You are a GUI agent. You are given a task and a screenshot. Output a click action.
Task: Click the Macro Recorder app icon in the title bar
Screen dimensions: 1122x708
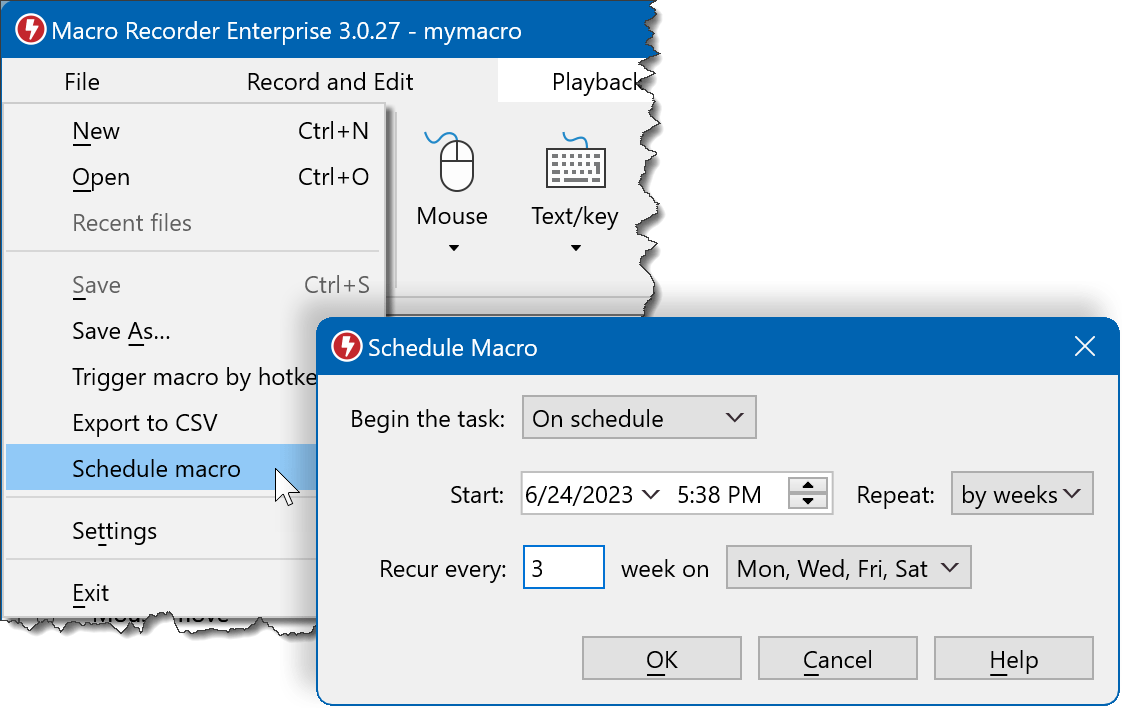(30, 30)
